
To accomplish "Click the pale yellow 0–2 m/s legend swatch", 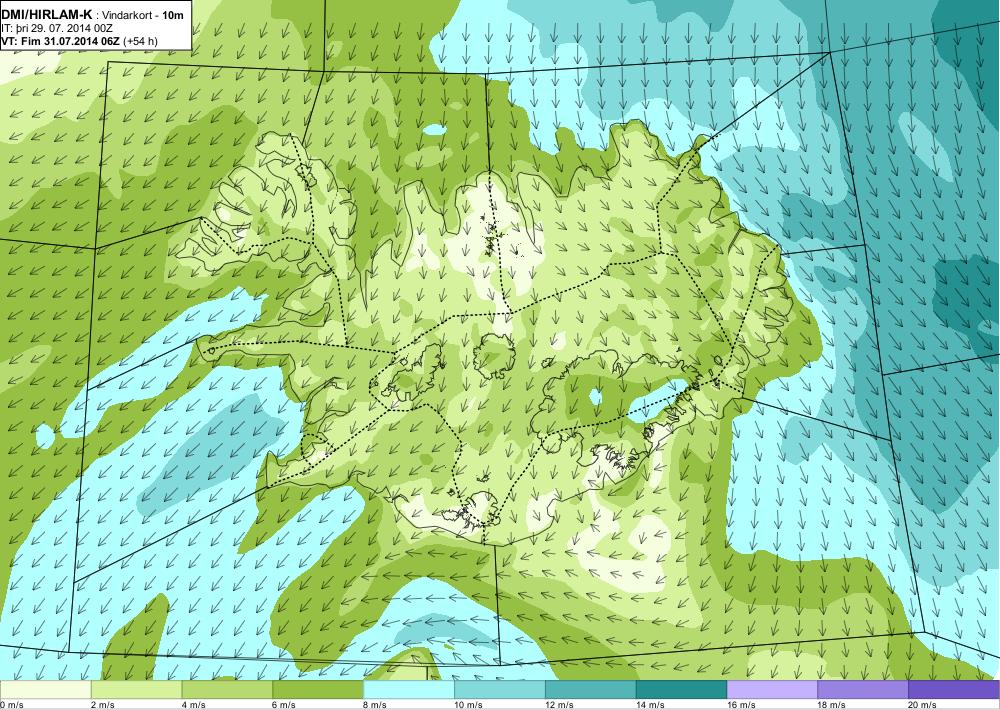I will pos(46,690).
